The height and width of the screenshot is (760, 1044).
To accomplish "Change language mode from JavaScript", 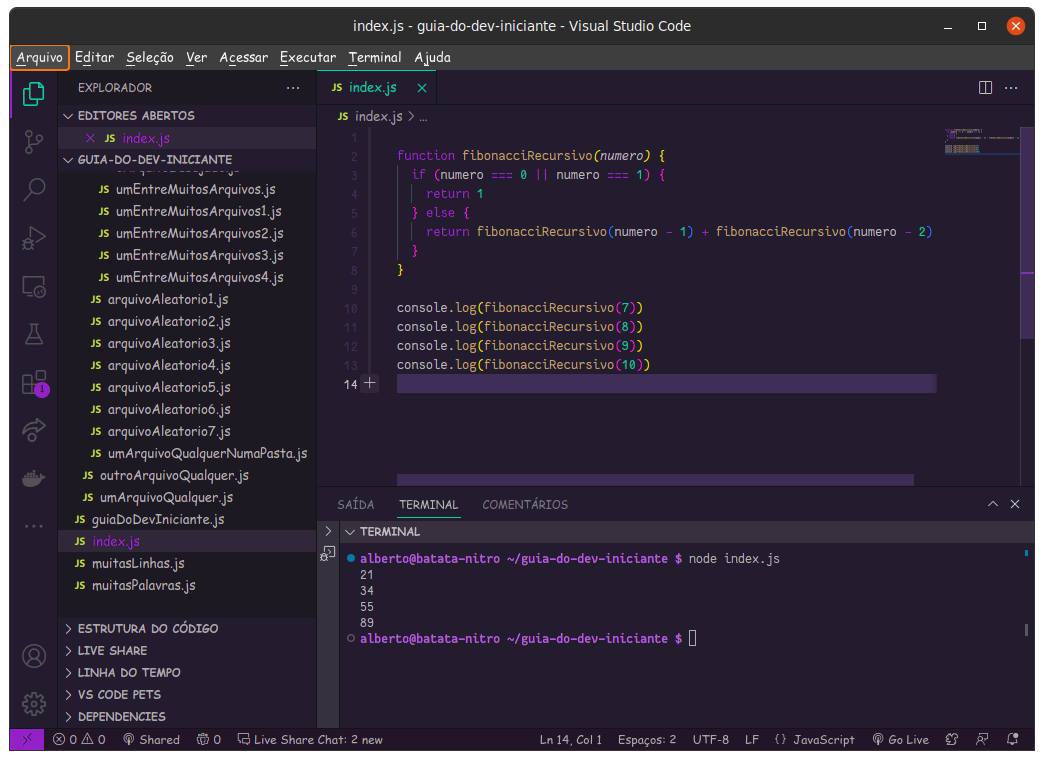I will pyautogui.click(x=822, y=740).
